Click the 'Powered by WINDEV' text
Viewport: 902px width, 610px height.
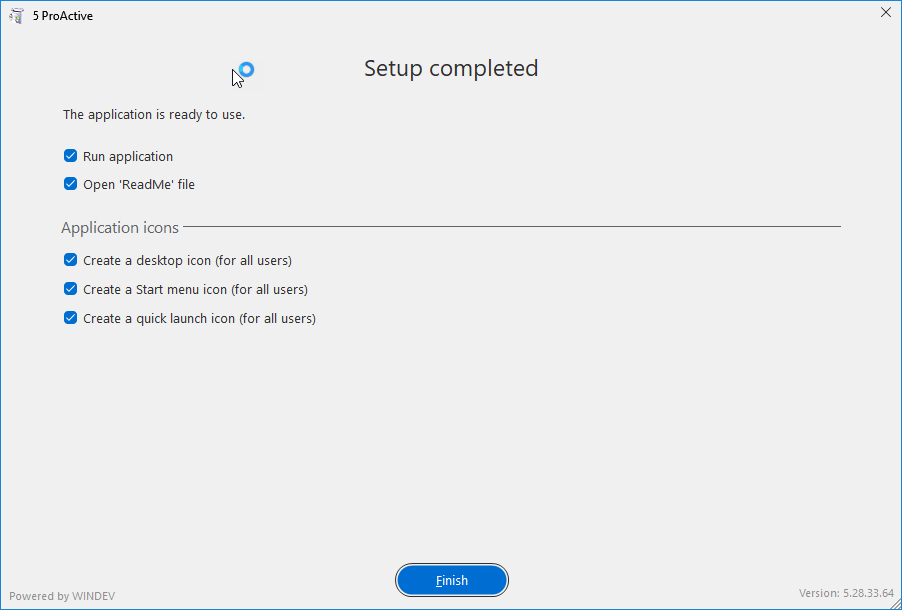[x=62, y=596]
